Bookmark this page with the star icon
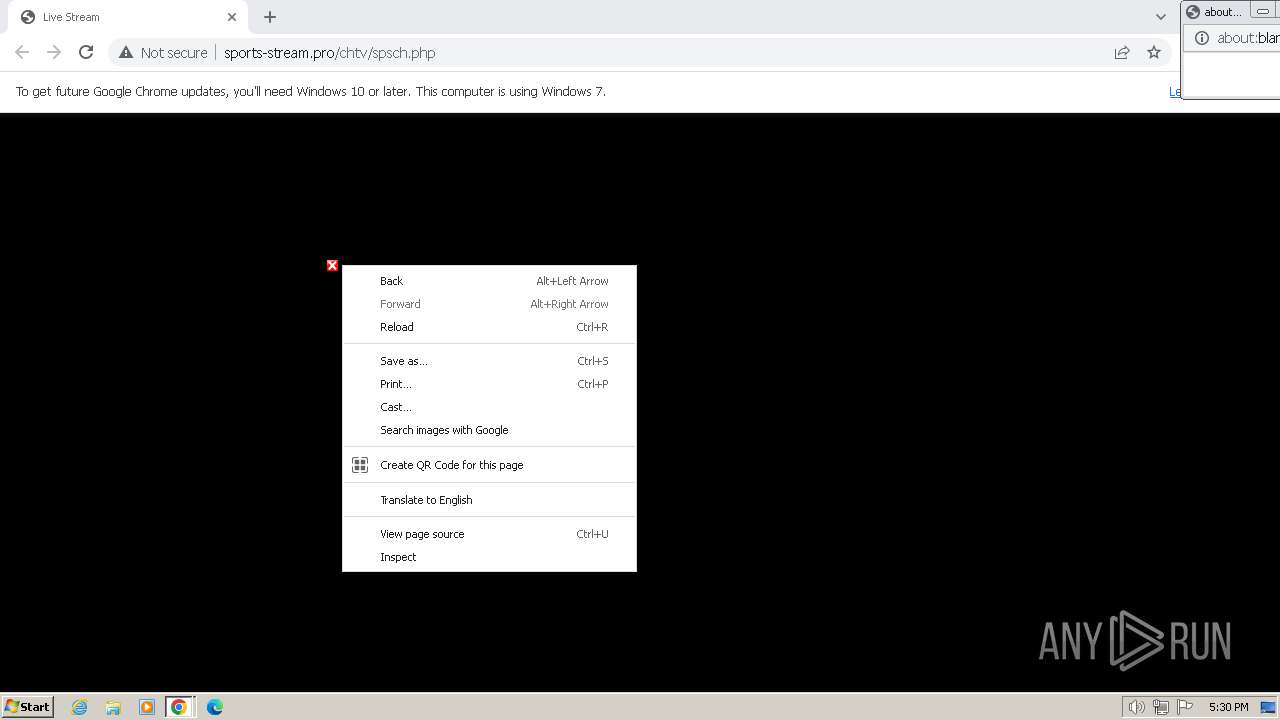The width and height of the screenshot is (1280, 720). (1154, 52)
